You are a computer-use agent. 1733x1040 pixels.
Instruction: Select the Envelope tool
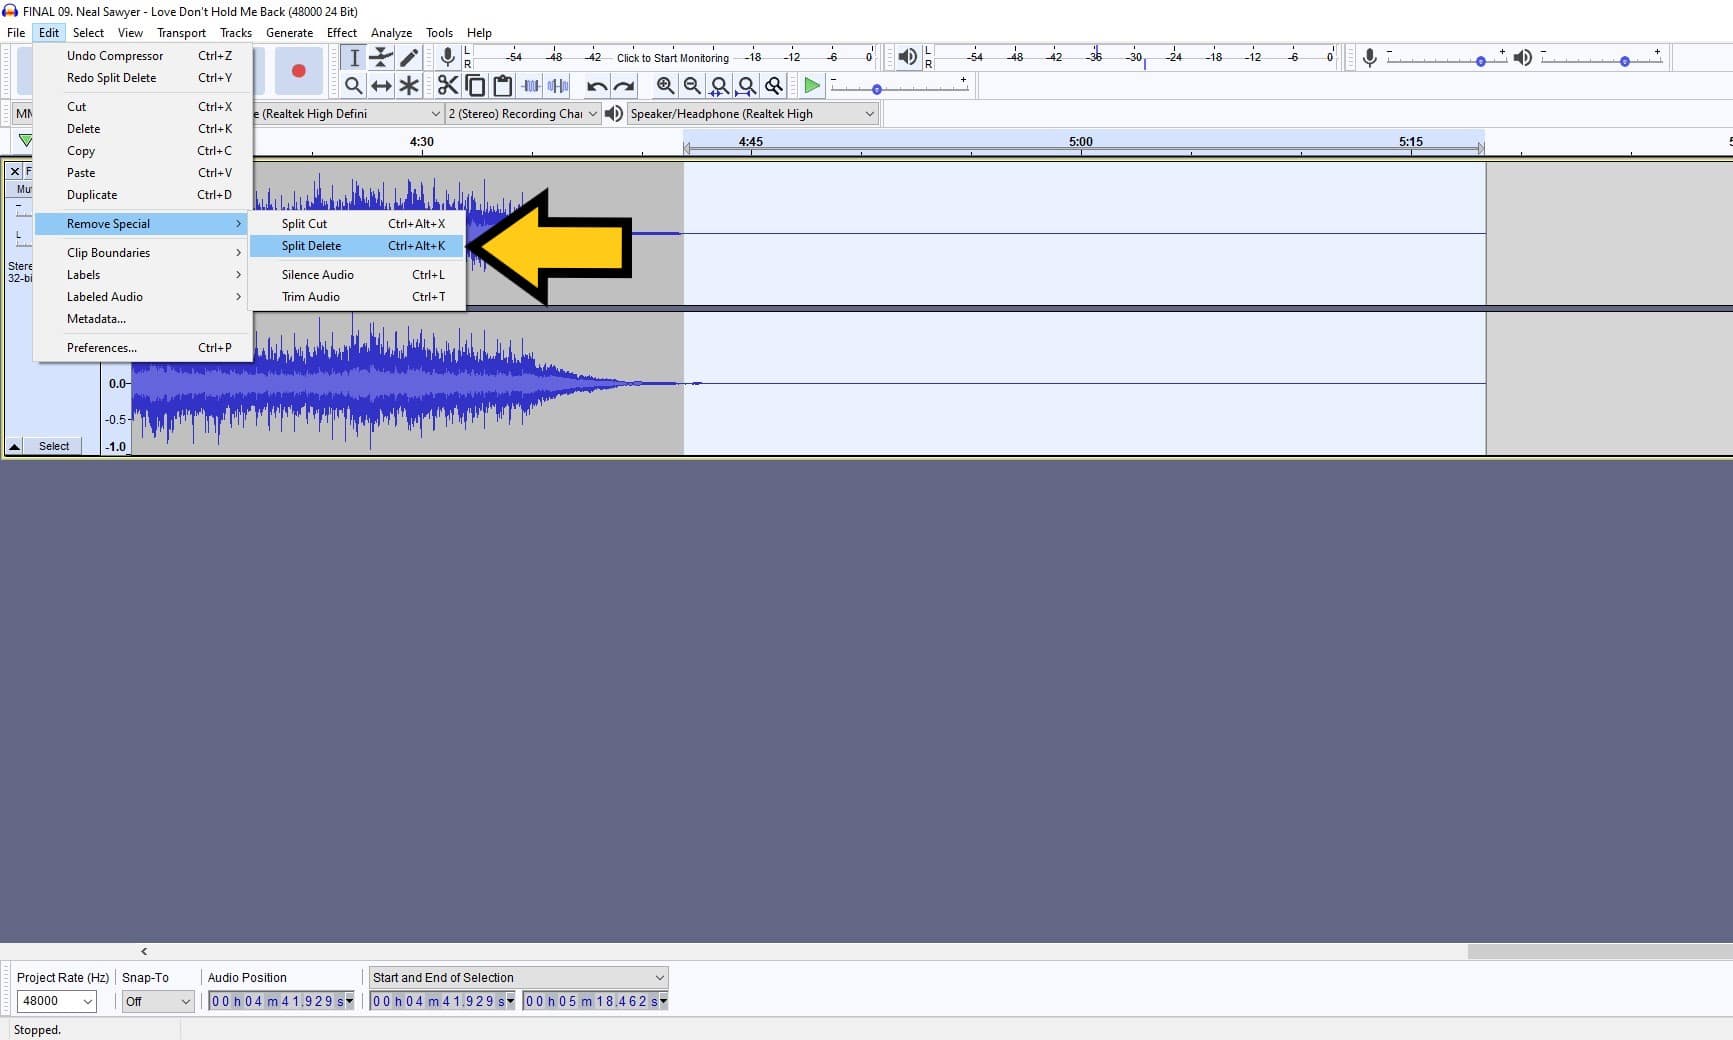(381, 57)
